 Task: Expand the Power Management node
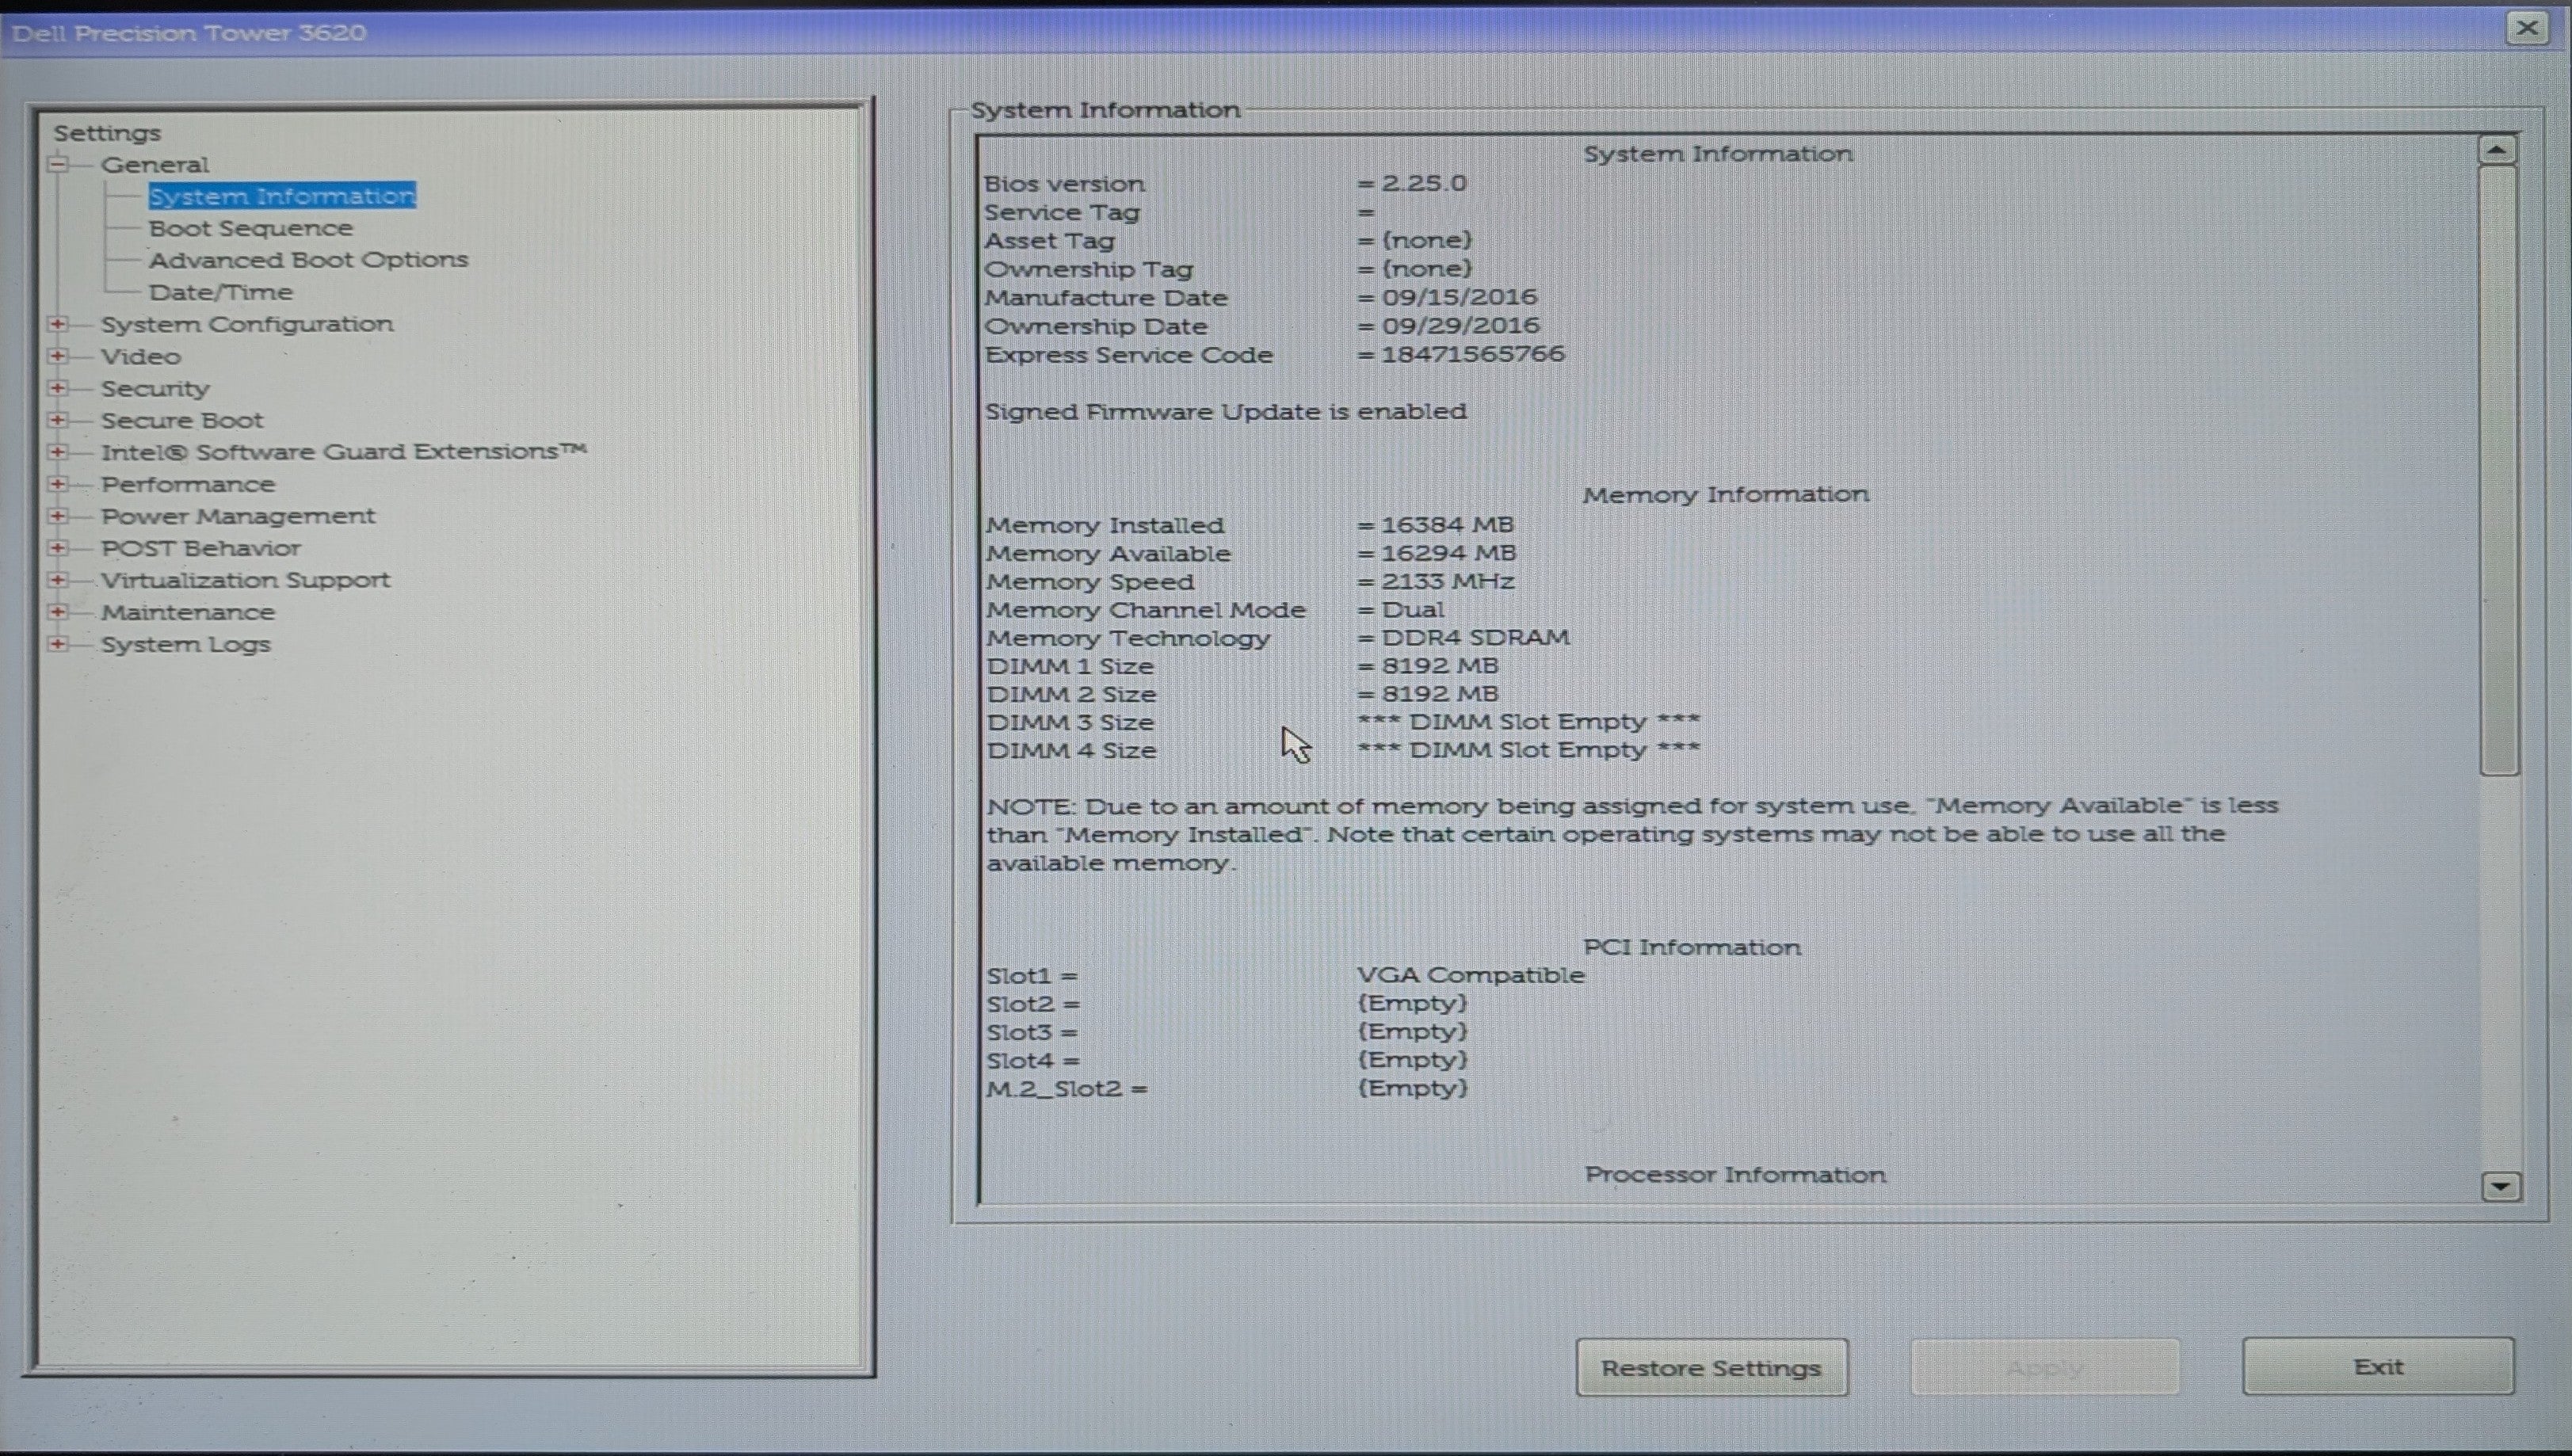(58, 516)
